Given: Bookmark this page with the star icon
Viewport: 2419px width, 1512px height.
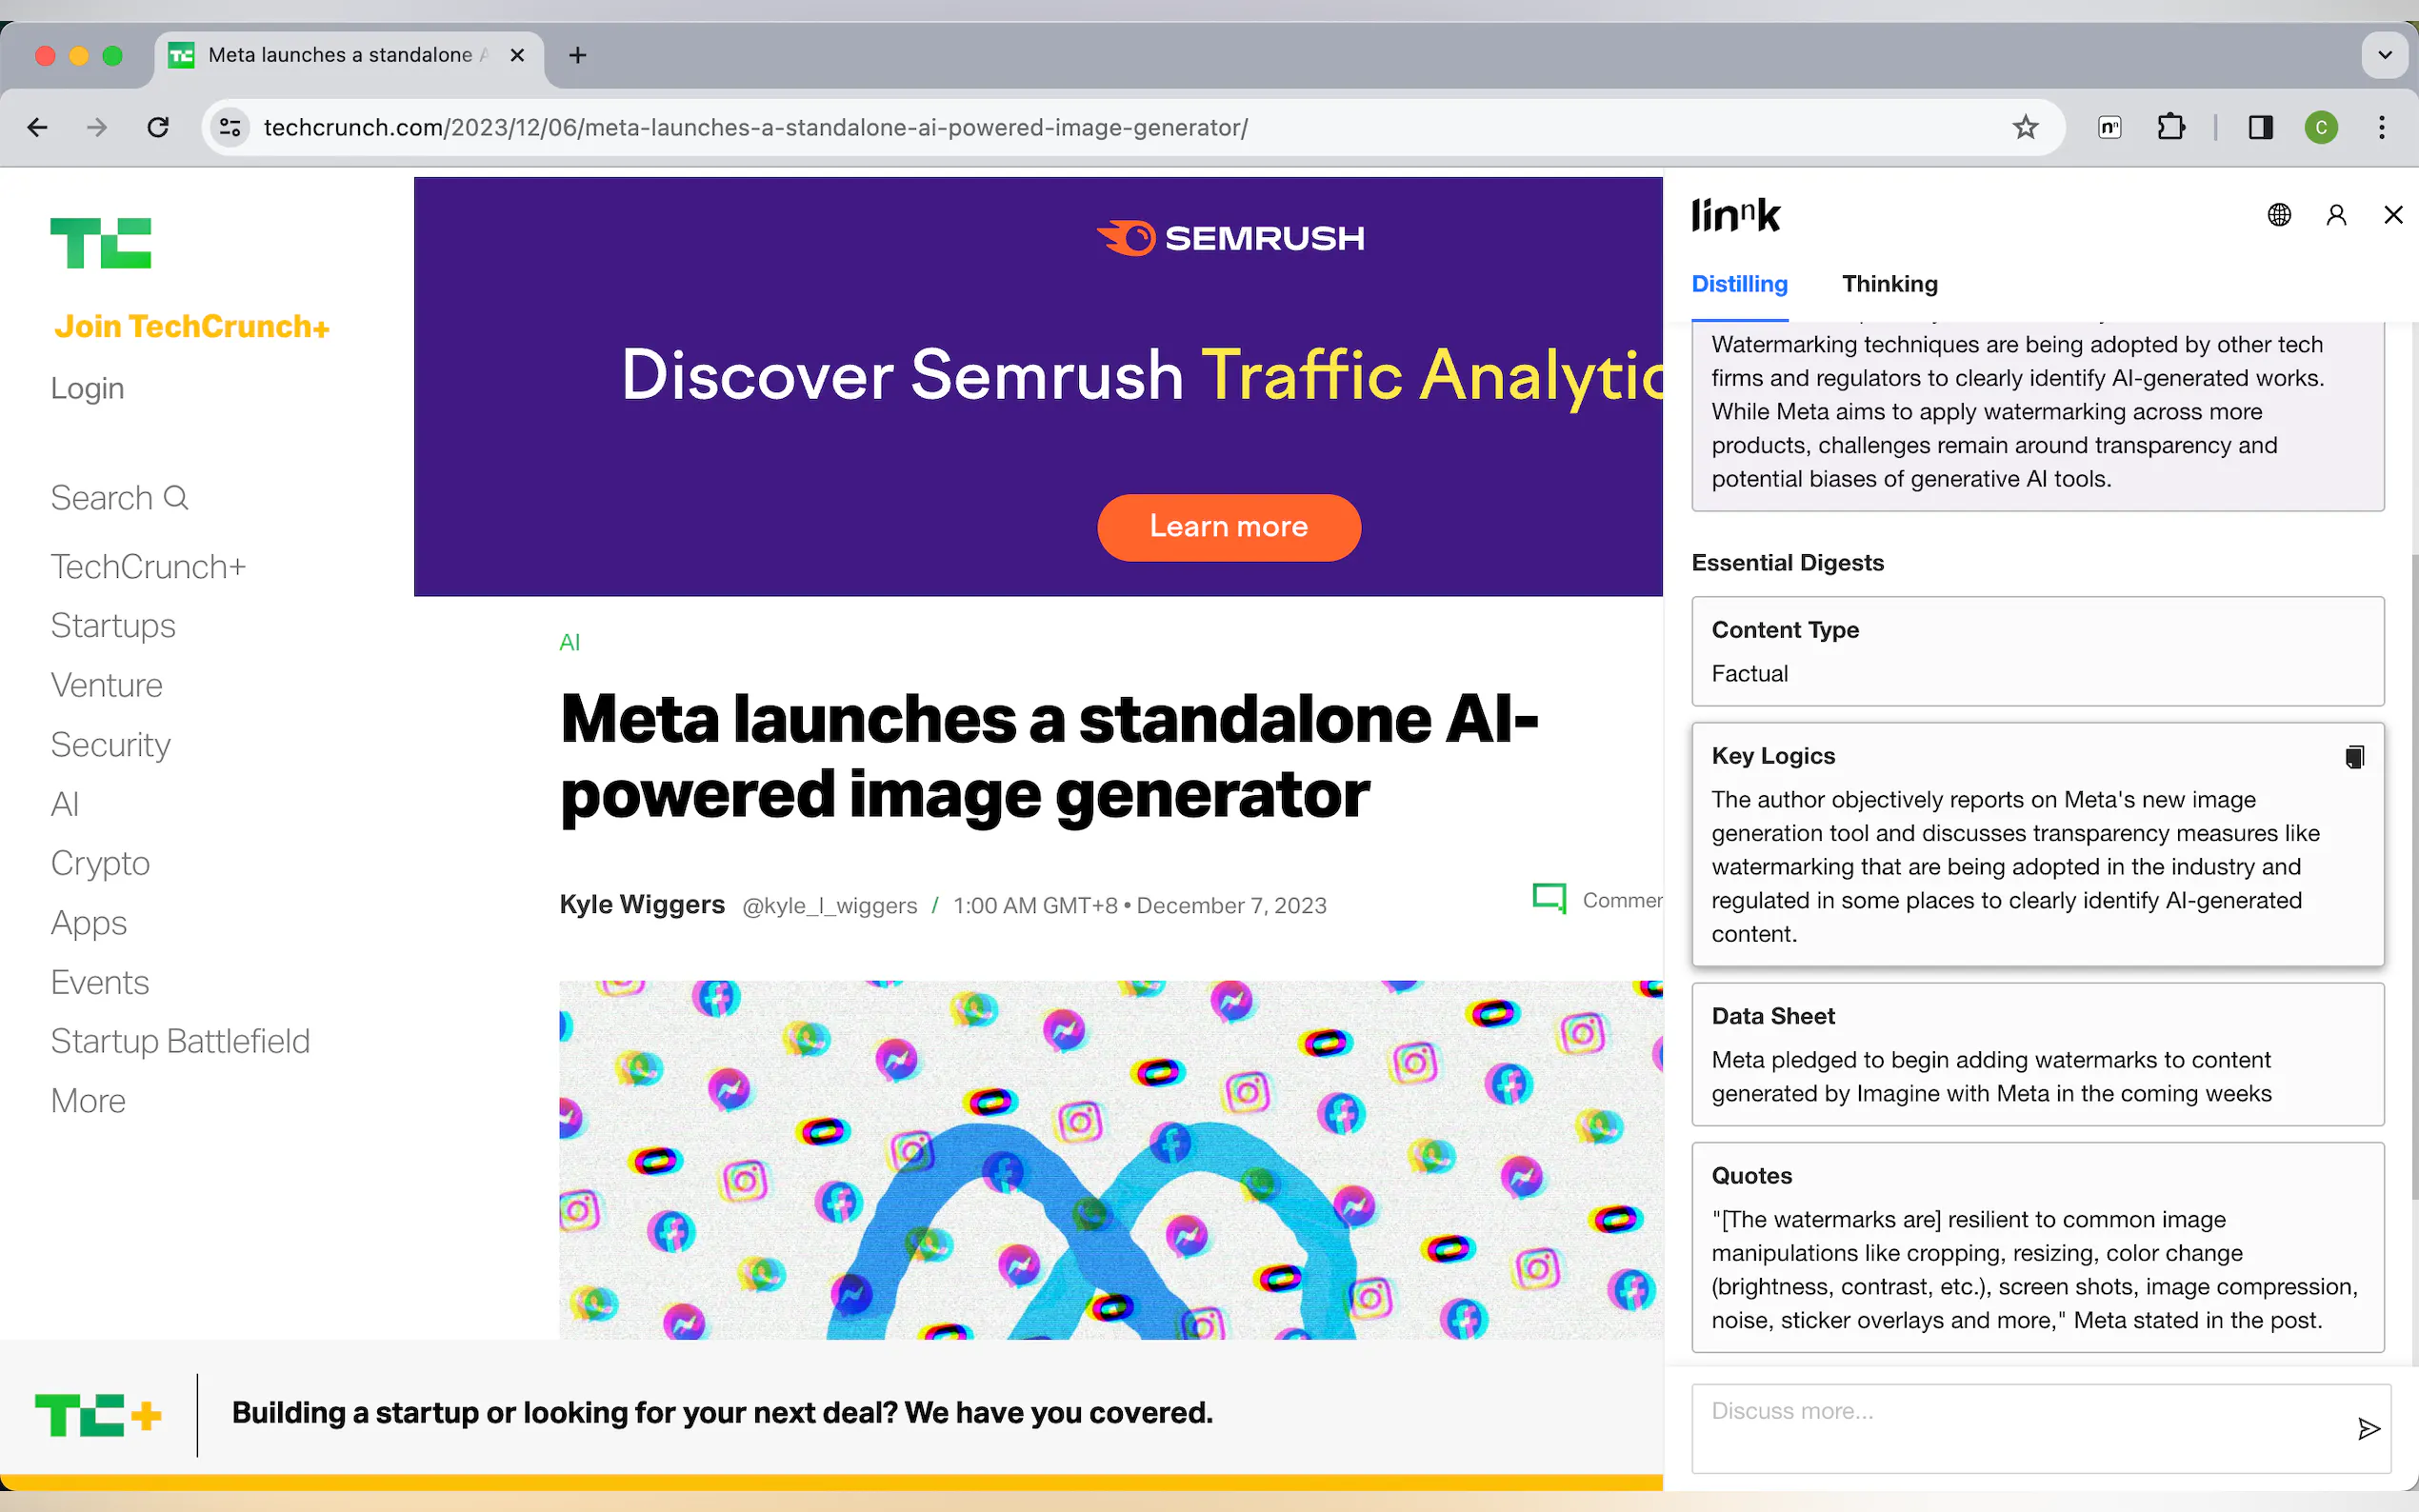Looking at the screenshot, I should (2025, 127).
